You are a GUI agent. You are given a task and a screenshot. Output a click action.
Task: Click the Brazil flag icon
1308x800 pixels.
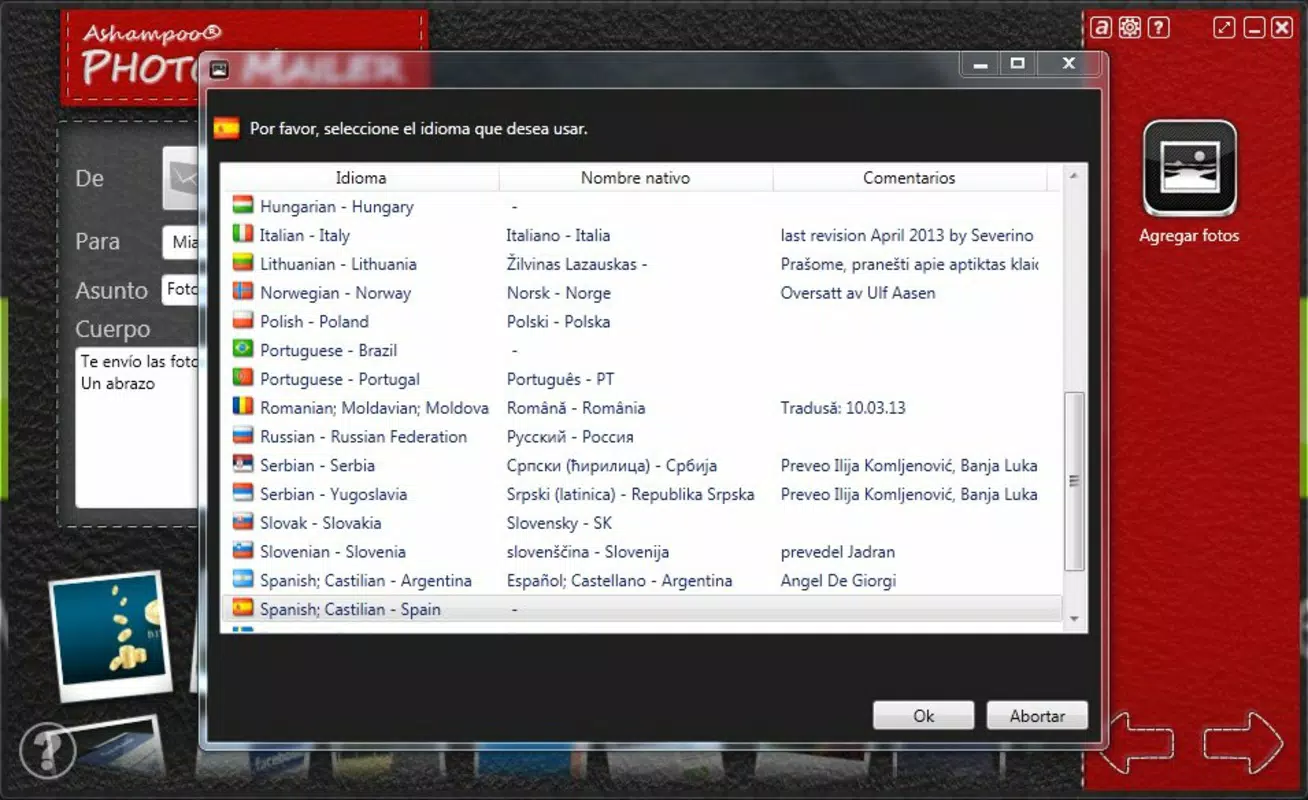243,350
